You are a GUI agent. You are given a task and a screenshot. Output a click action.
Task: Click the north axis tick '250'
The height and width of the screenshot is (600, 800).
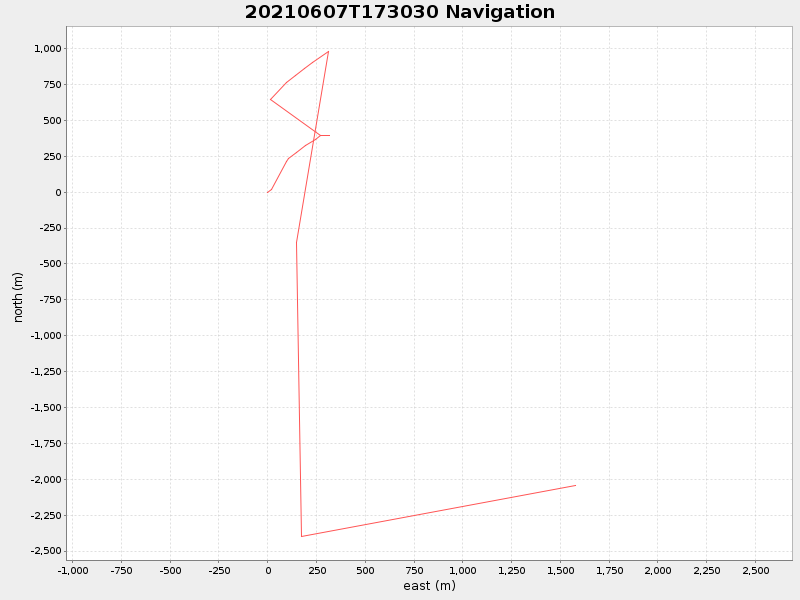tap(52, 156)
